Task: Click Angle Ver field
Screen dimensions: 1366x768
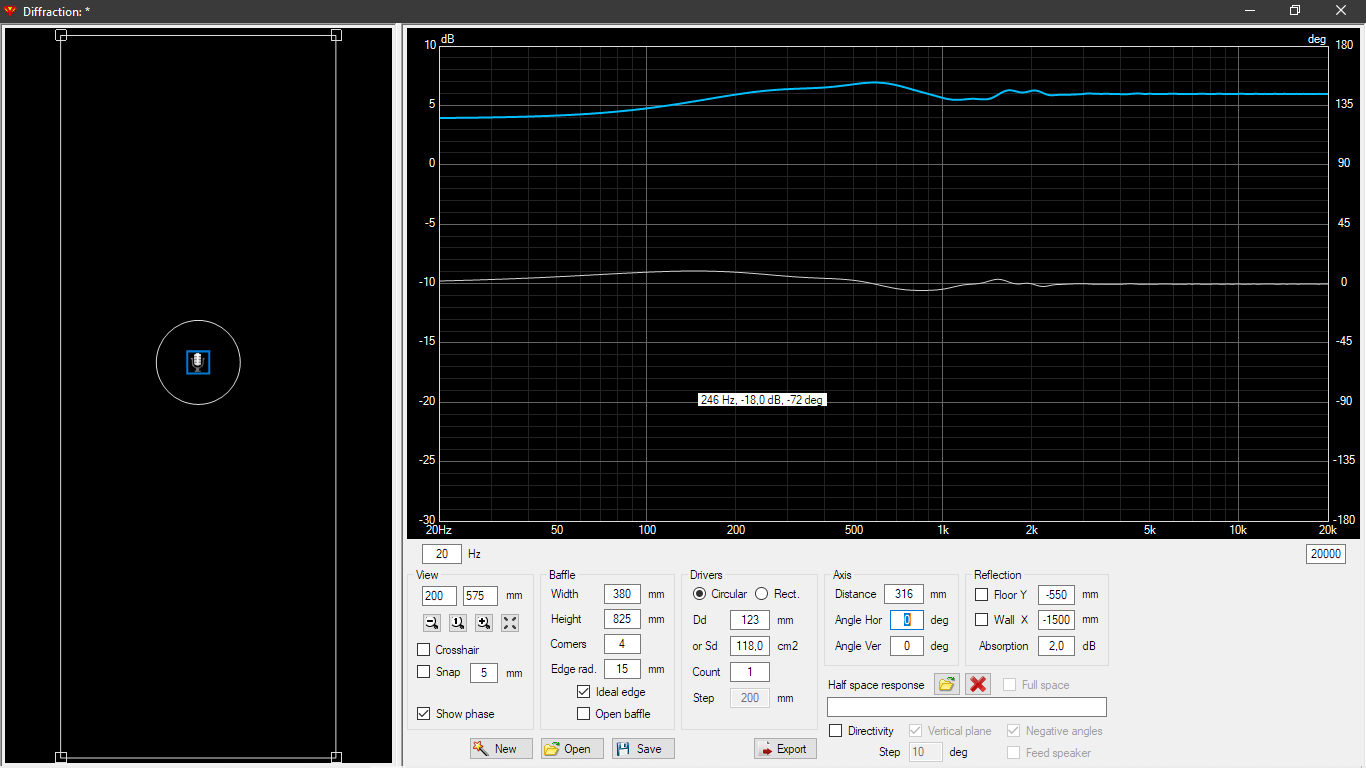Action: (907, 646)
